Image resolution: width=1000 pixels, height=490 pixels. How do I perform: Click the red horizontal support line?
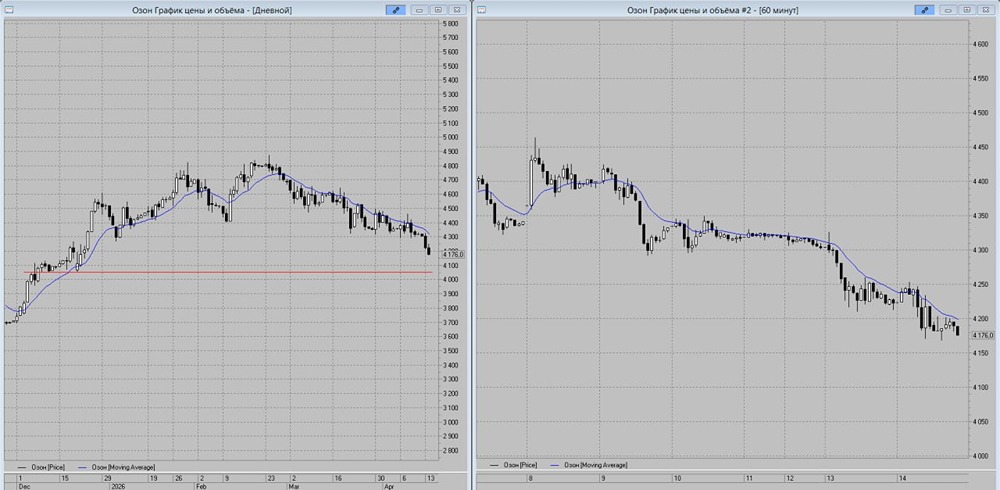pyautogui.click(x=228, y=272)
